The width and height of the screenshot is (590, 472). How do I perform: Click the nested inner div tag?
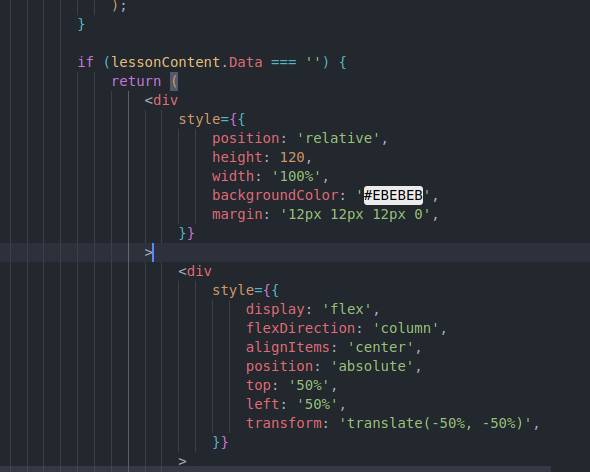tap(195, 271)
